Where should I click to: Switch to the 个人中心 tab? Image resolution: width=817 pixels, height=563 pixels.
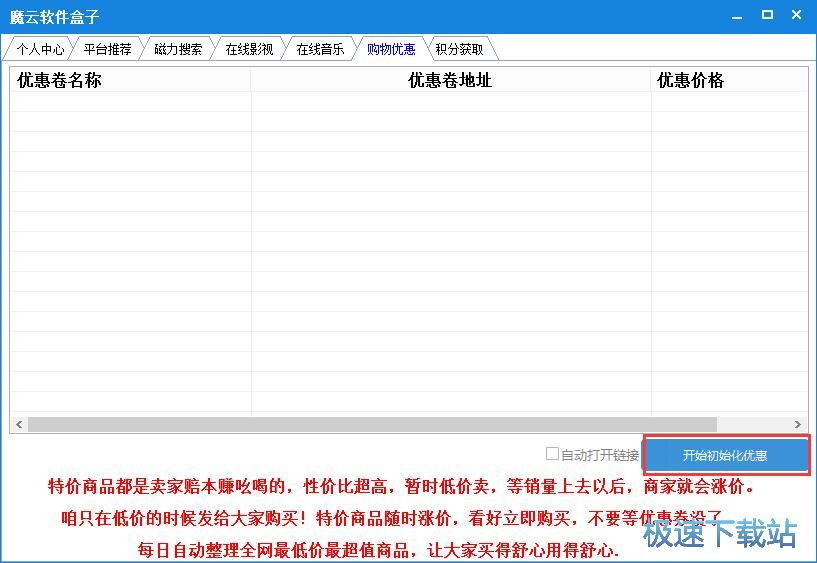40,49
